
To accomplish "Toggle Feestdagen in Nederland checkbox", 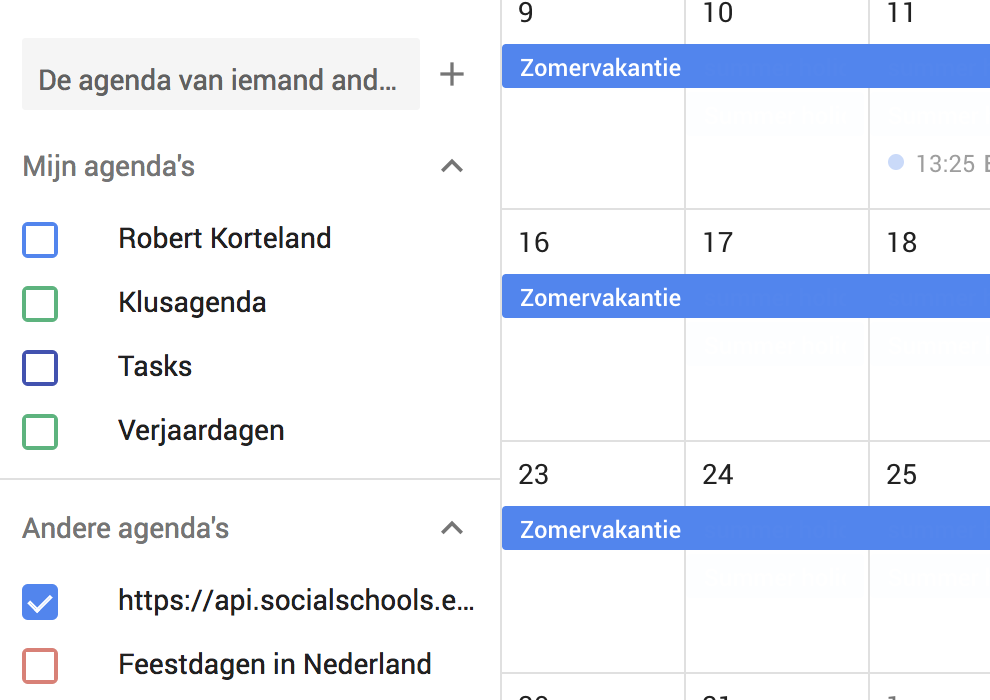I will click(40, 666).
